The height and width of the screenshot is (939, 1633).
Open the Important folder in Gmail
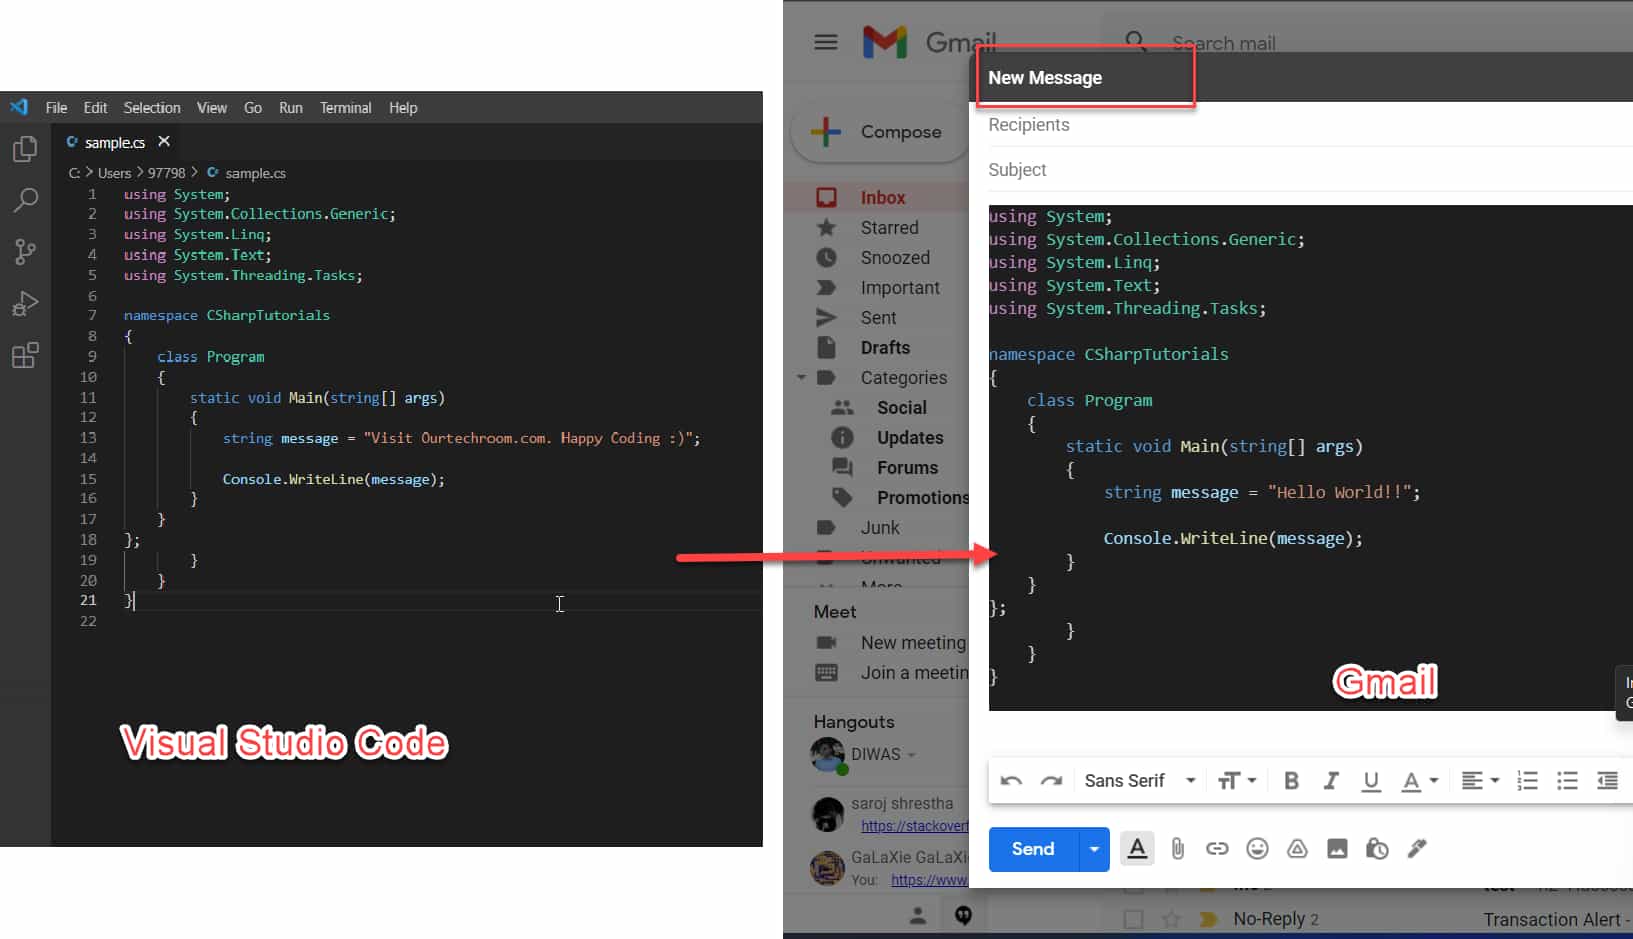900,288
